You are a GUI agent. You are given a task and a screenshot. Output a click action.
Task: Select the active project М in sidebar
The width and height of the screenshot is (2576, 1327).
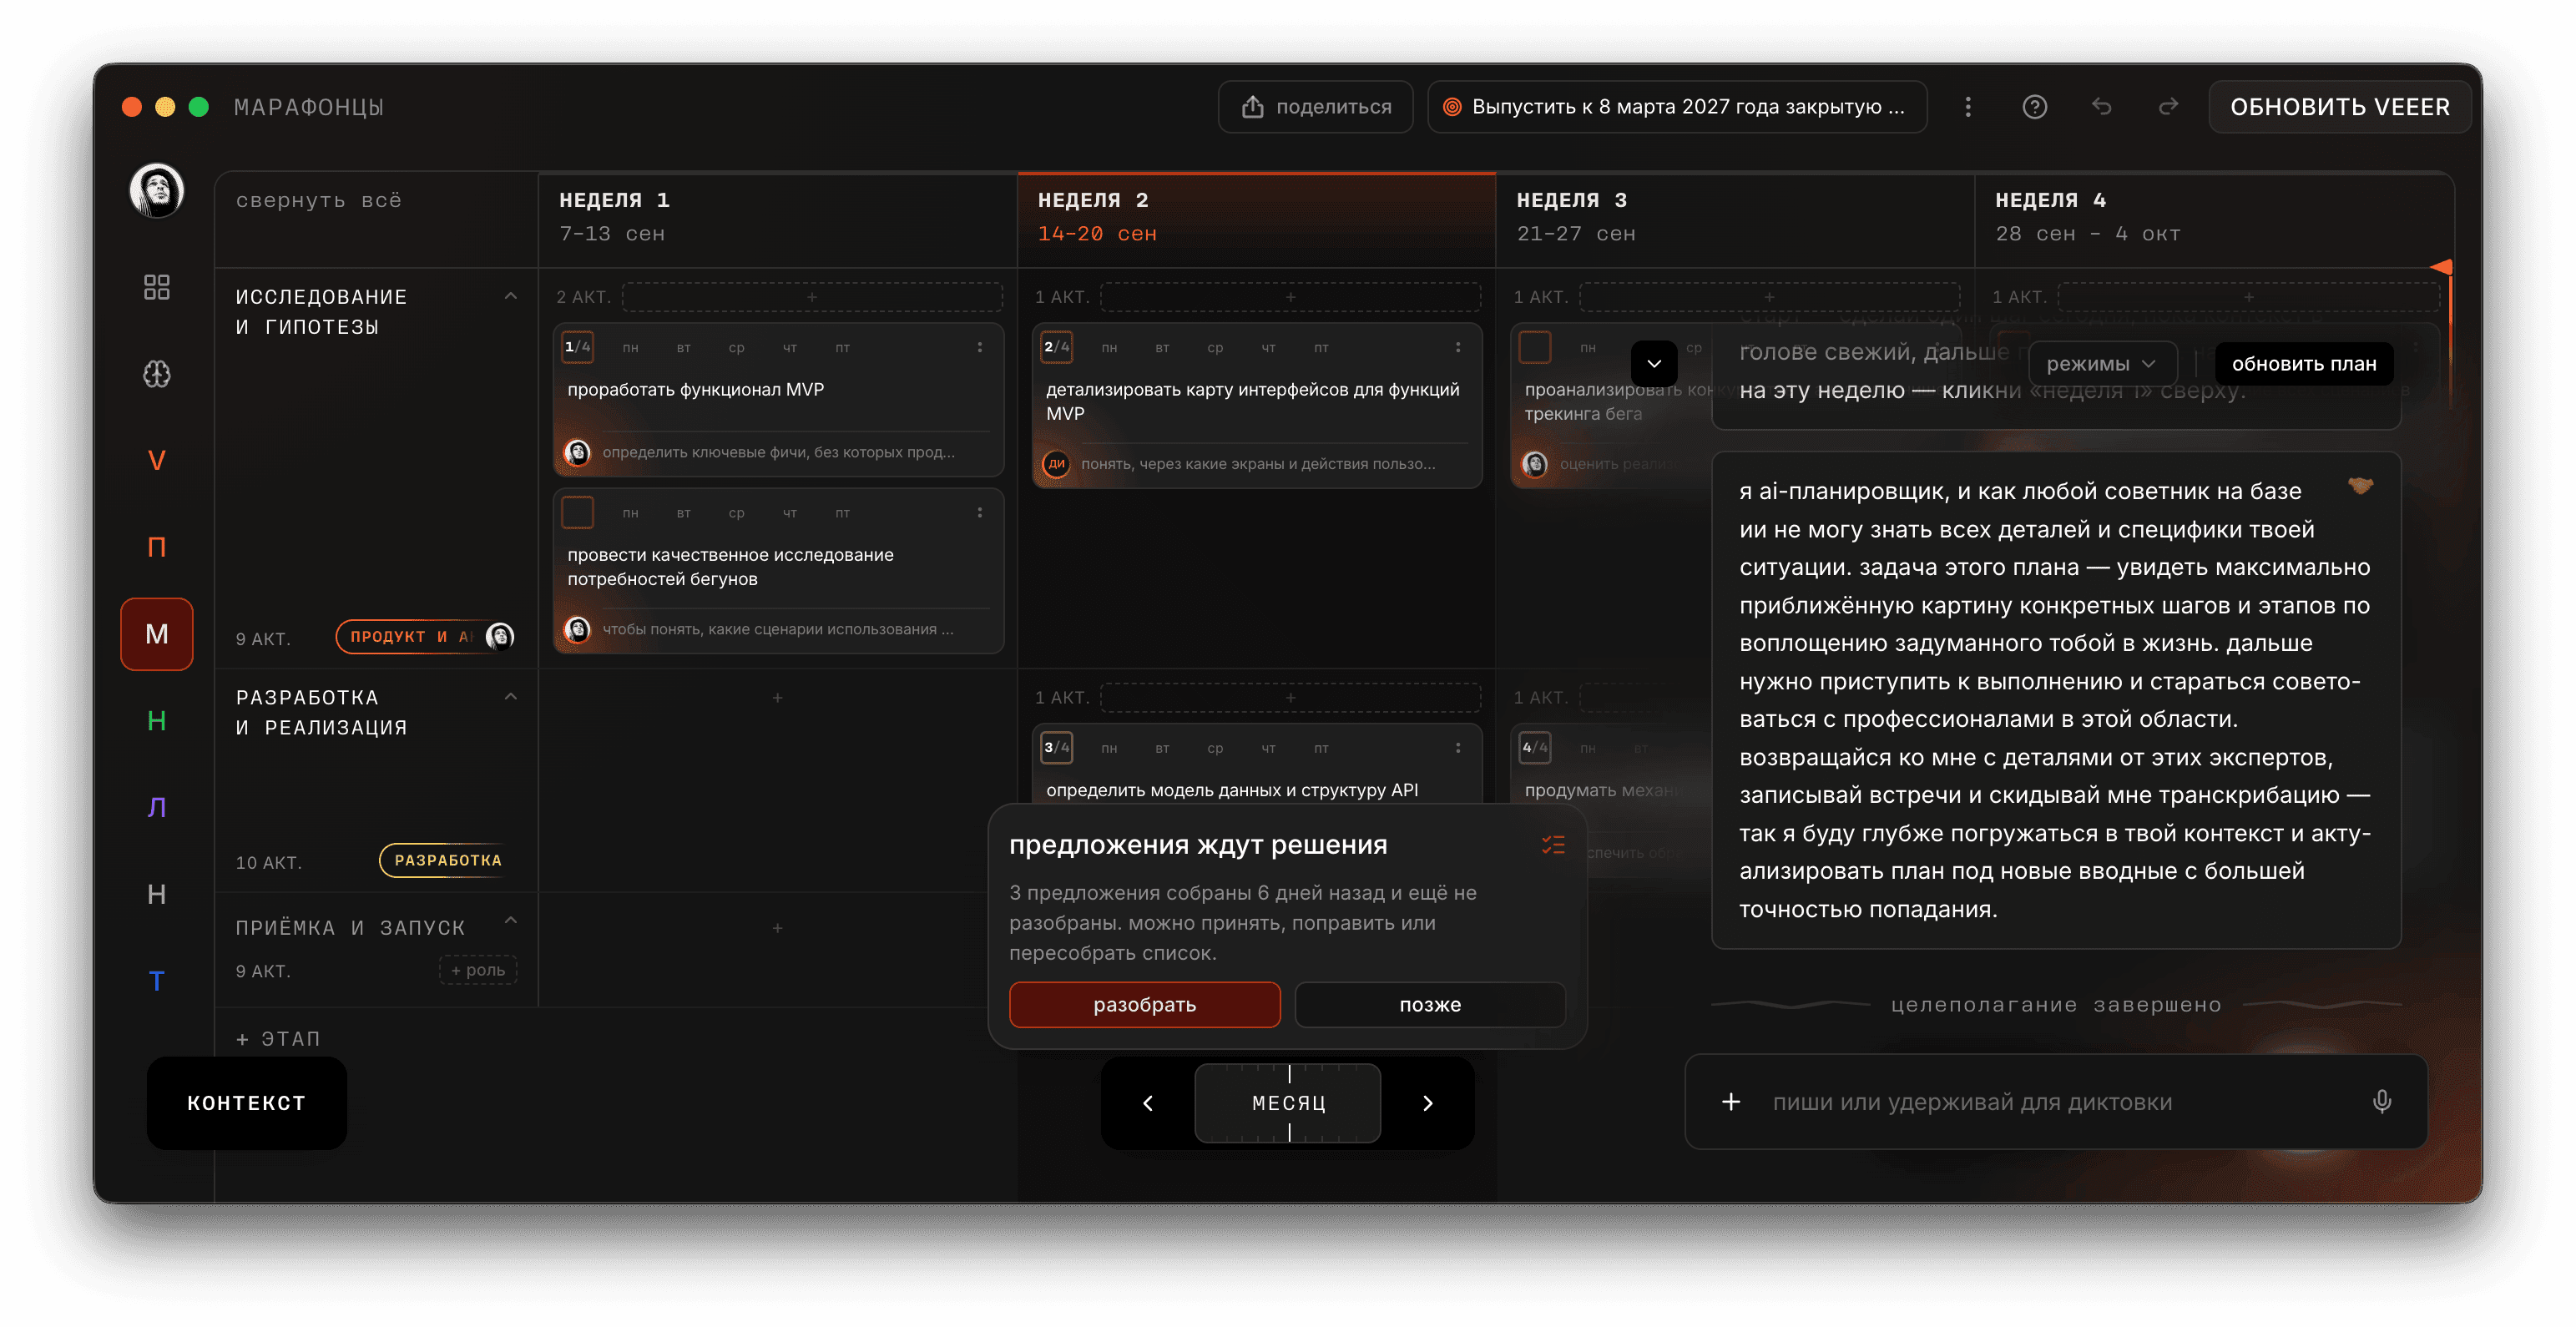click(157, 634)
